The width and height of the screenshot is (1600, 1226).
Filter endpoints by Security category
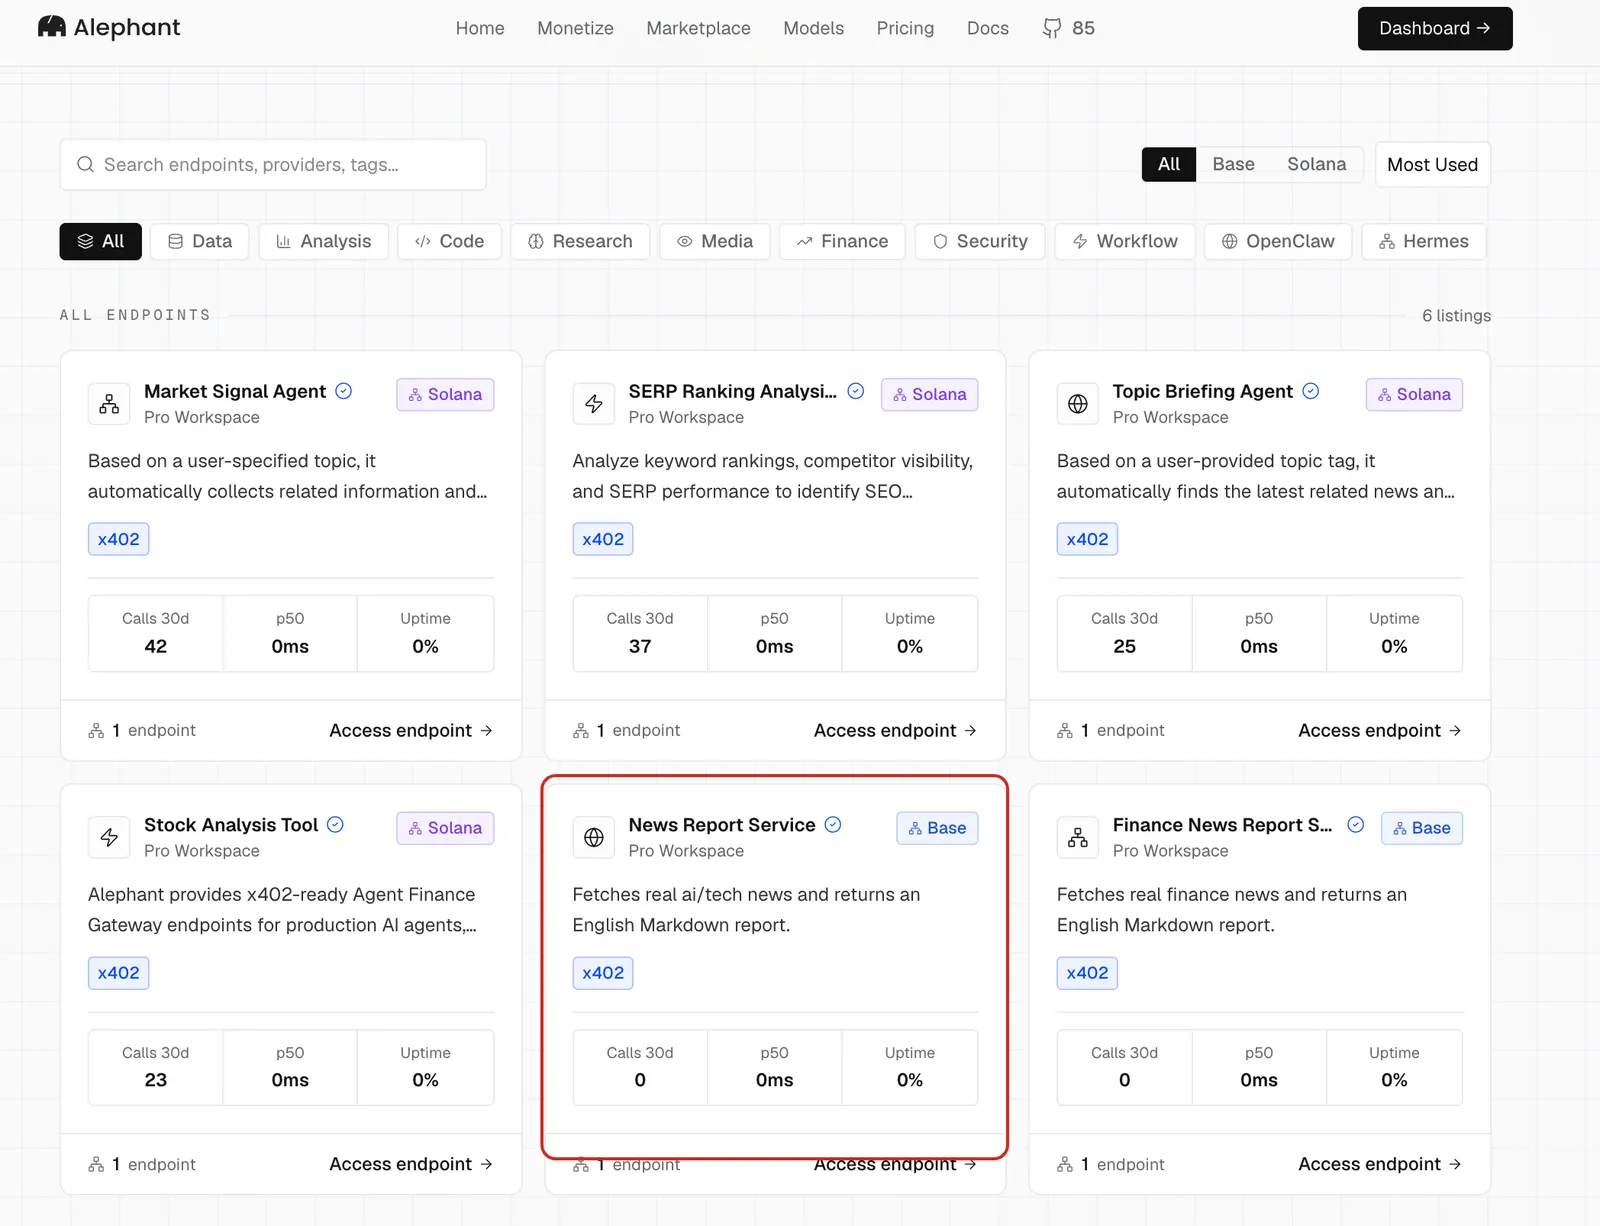(x=980, y=241)
